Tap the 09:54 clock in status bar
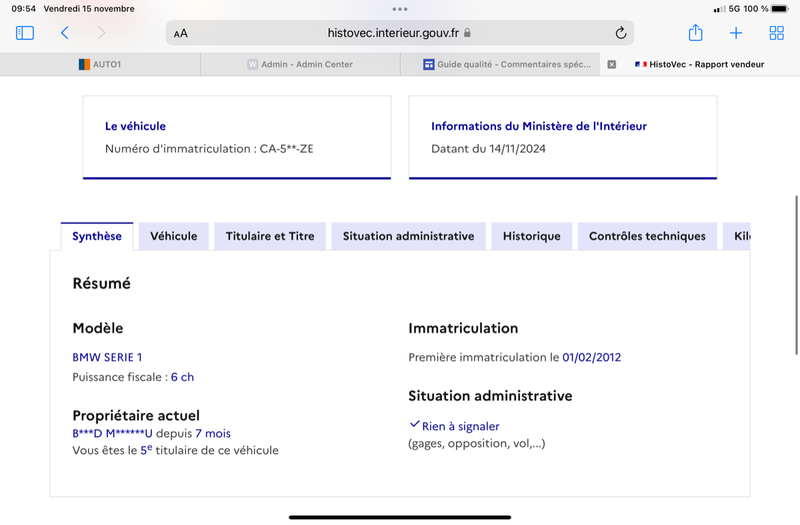Image resolution: width=800 pixels, height=525 pixels. tap(23, 9)
